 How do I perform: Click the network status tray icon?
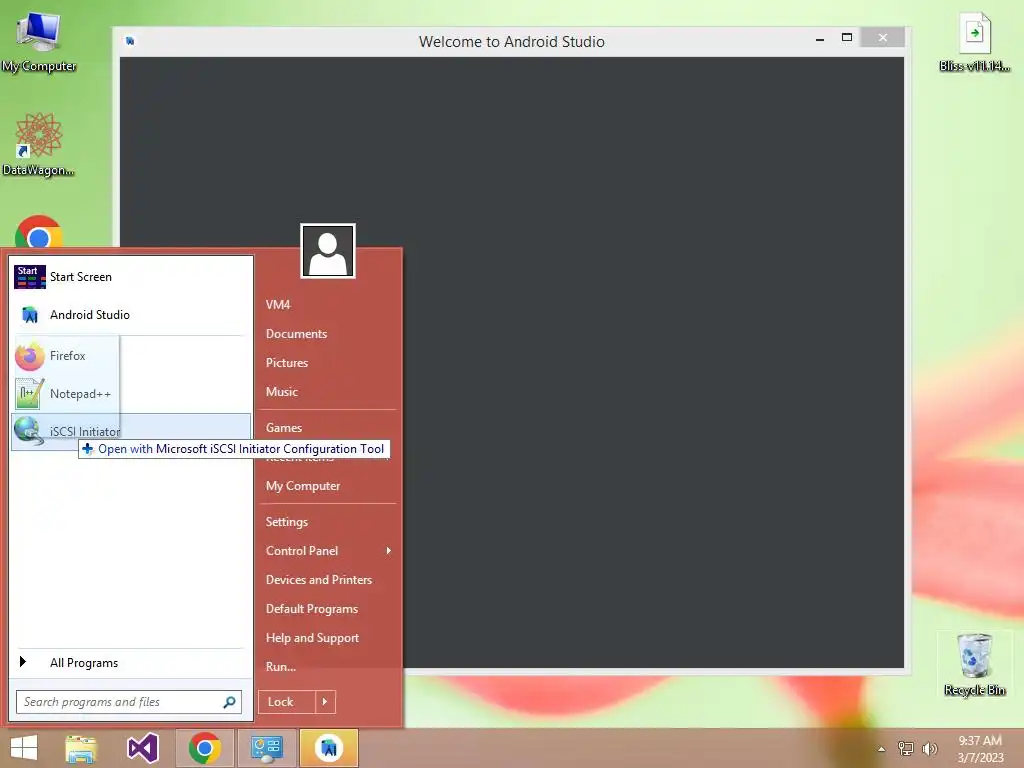pos(906,749)
